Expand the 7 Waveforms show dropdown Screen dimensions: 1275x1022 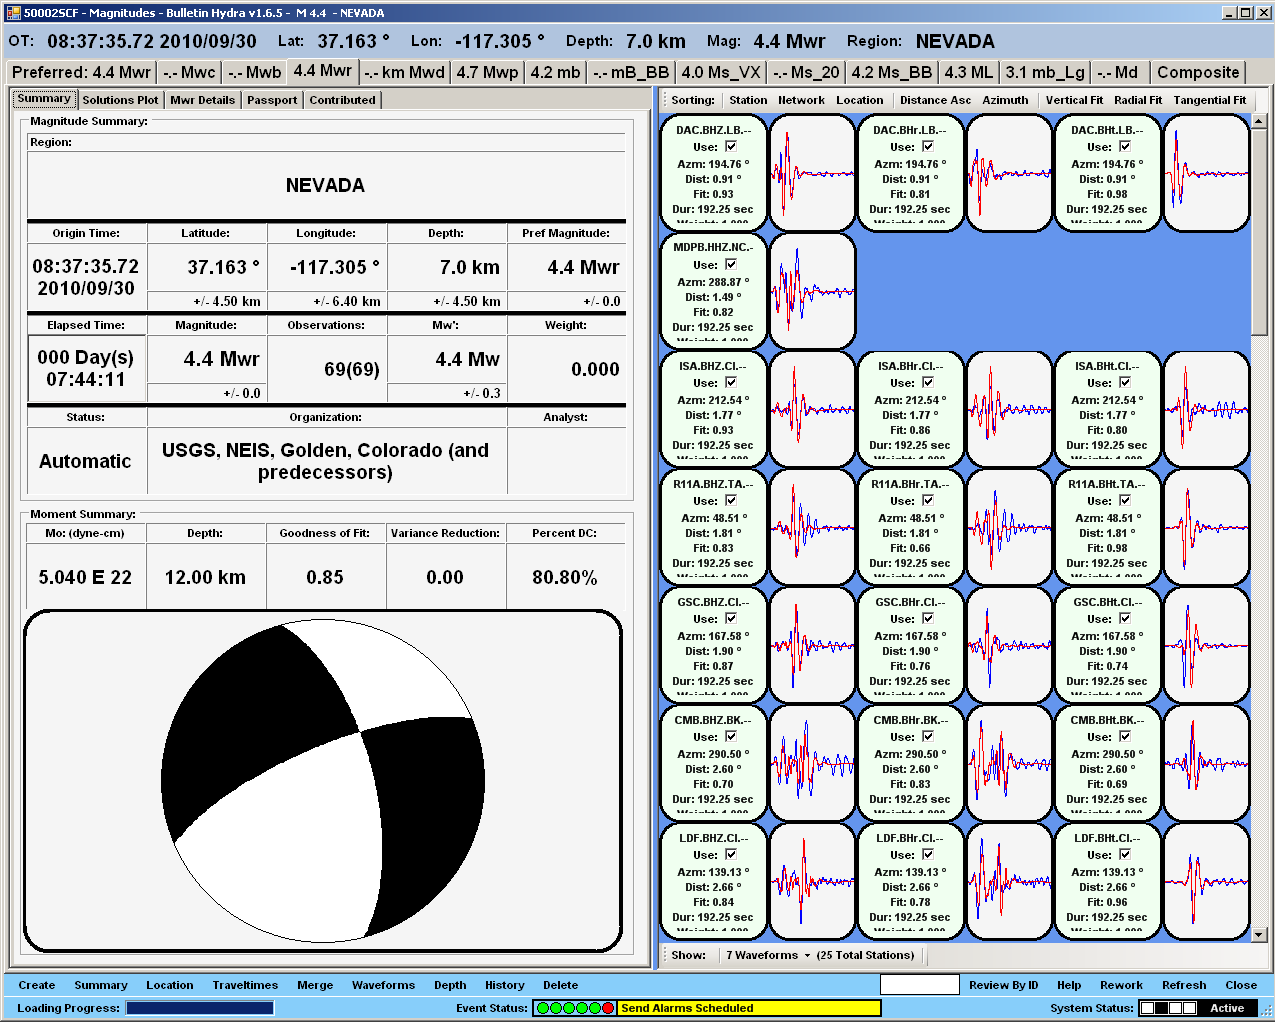coord(767,955)
